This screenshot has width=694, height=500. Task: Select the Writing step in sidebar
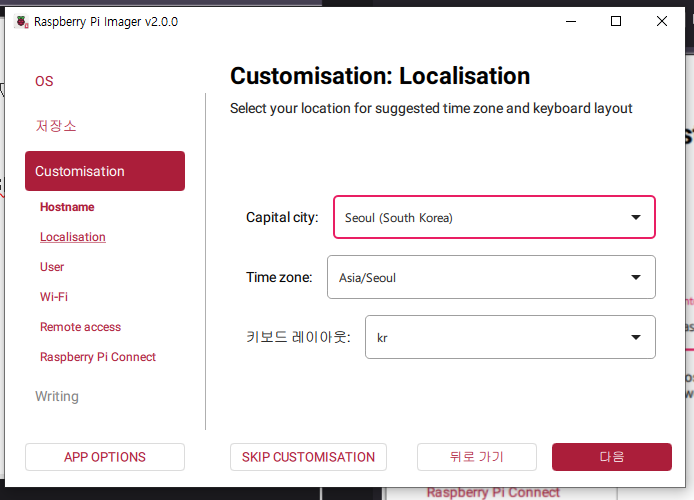click(57, 396)
